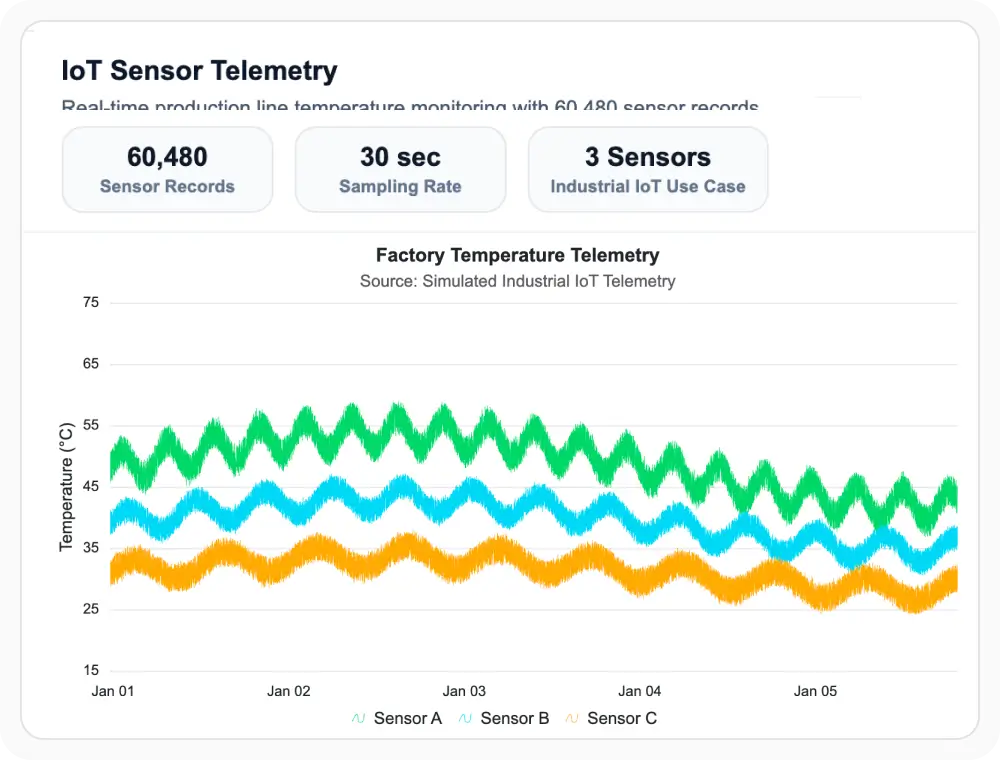Click the Jan 01 x-axis label
Screen dimensions: 1000x760
click(x=113, y=691)
